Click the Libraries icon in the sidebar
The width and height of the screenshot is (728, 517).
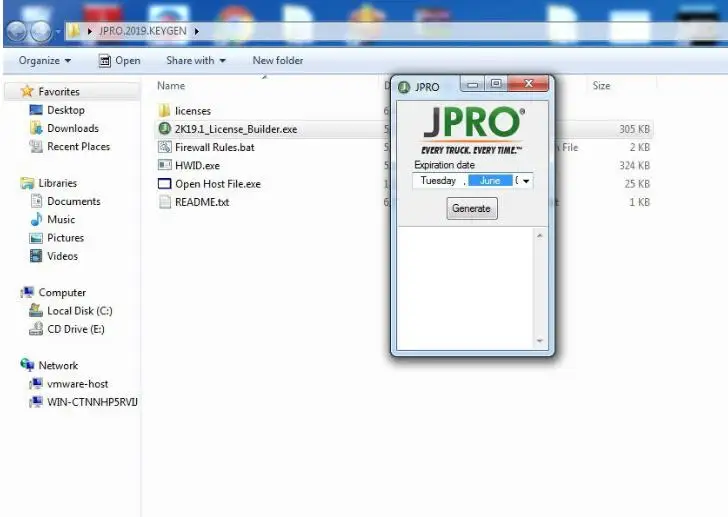[27, 183]
